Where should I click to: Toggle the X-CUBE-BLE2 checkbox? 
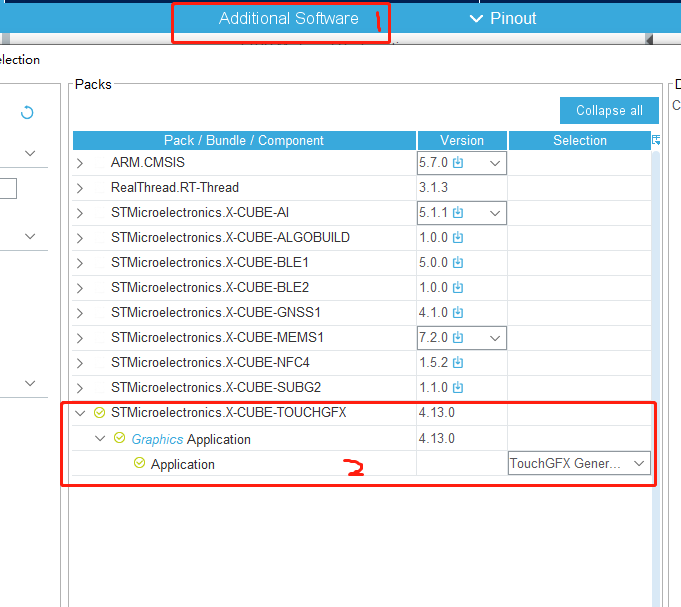pos(100,287)
